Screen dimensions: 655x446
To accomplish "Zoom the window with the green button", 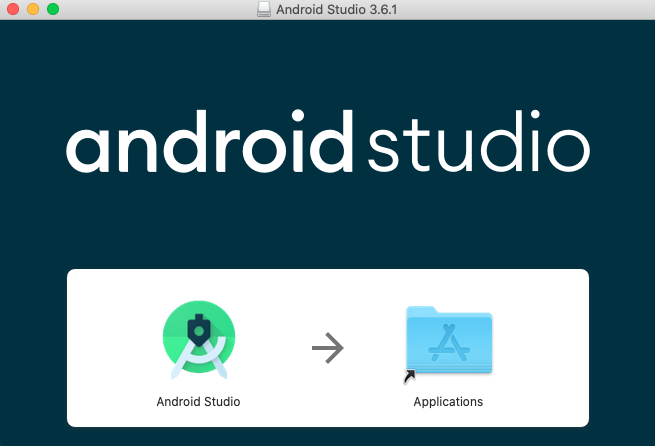I will click(x=53, y=9).
